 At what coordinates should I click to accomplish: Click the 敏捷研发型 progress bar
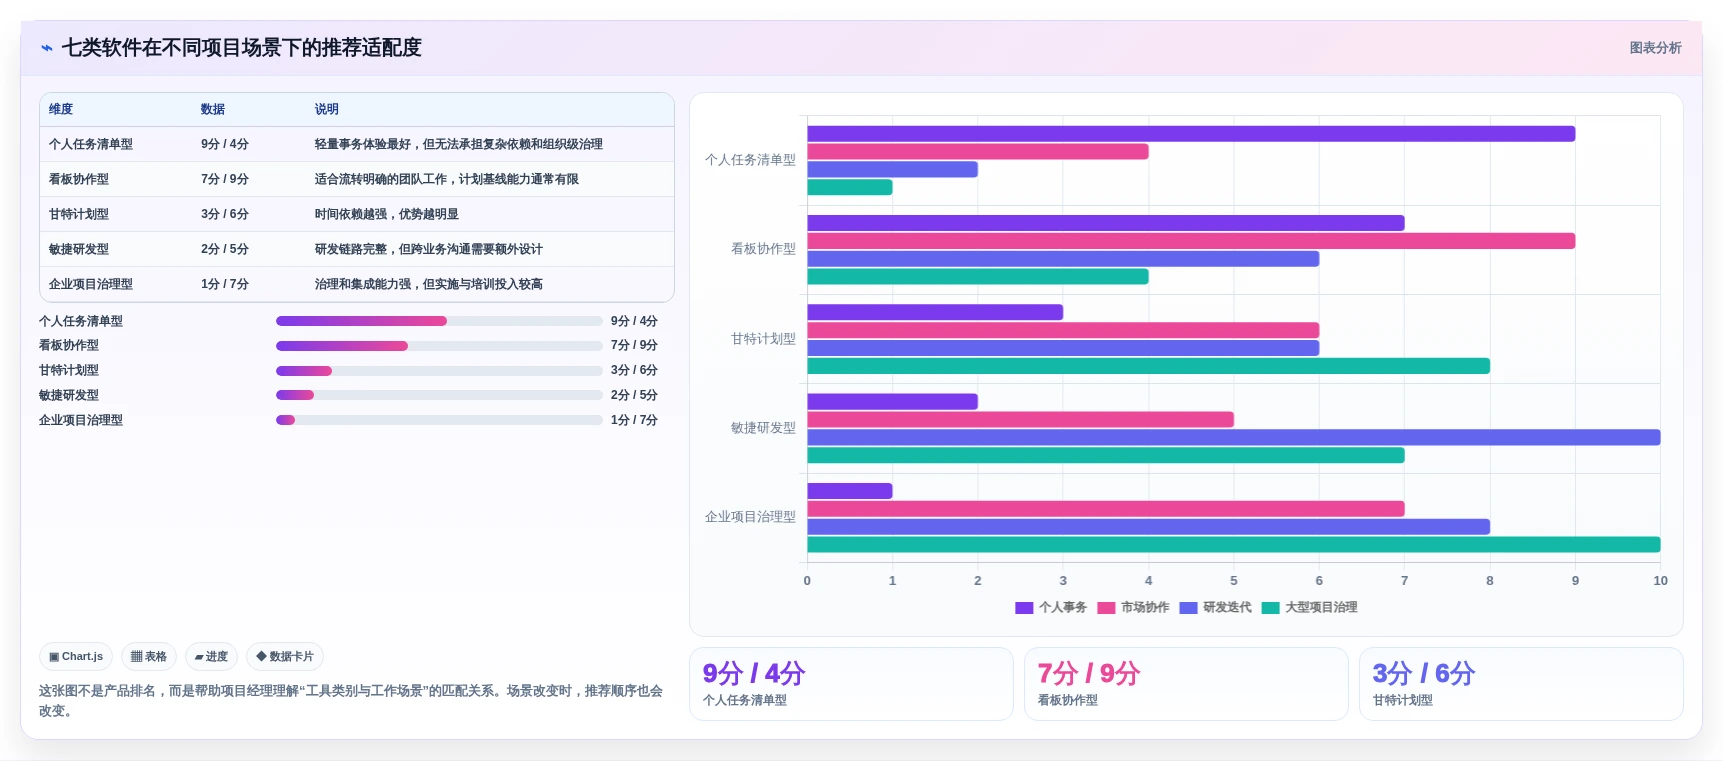(439, 395)
